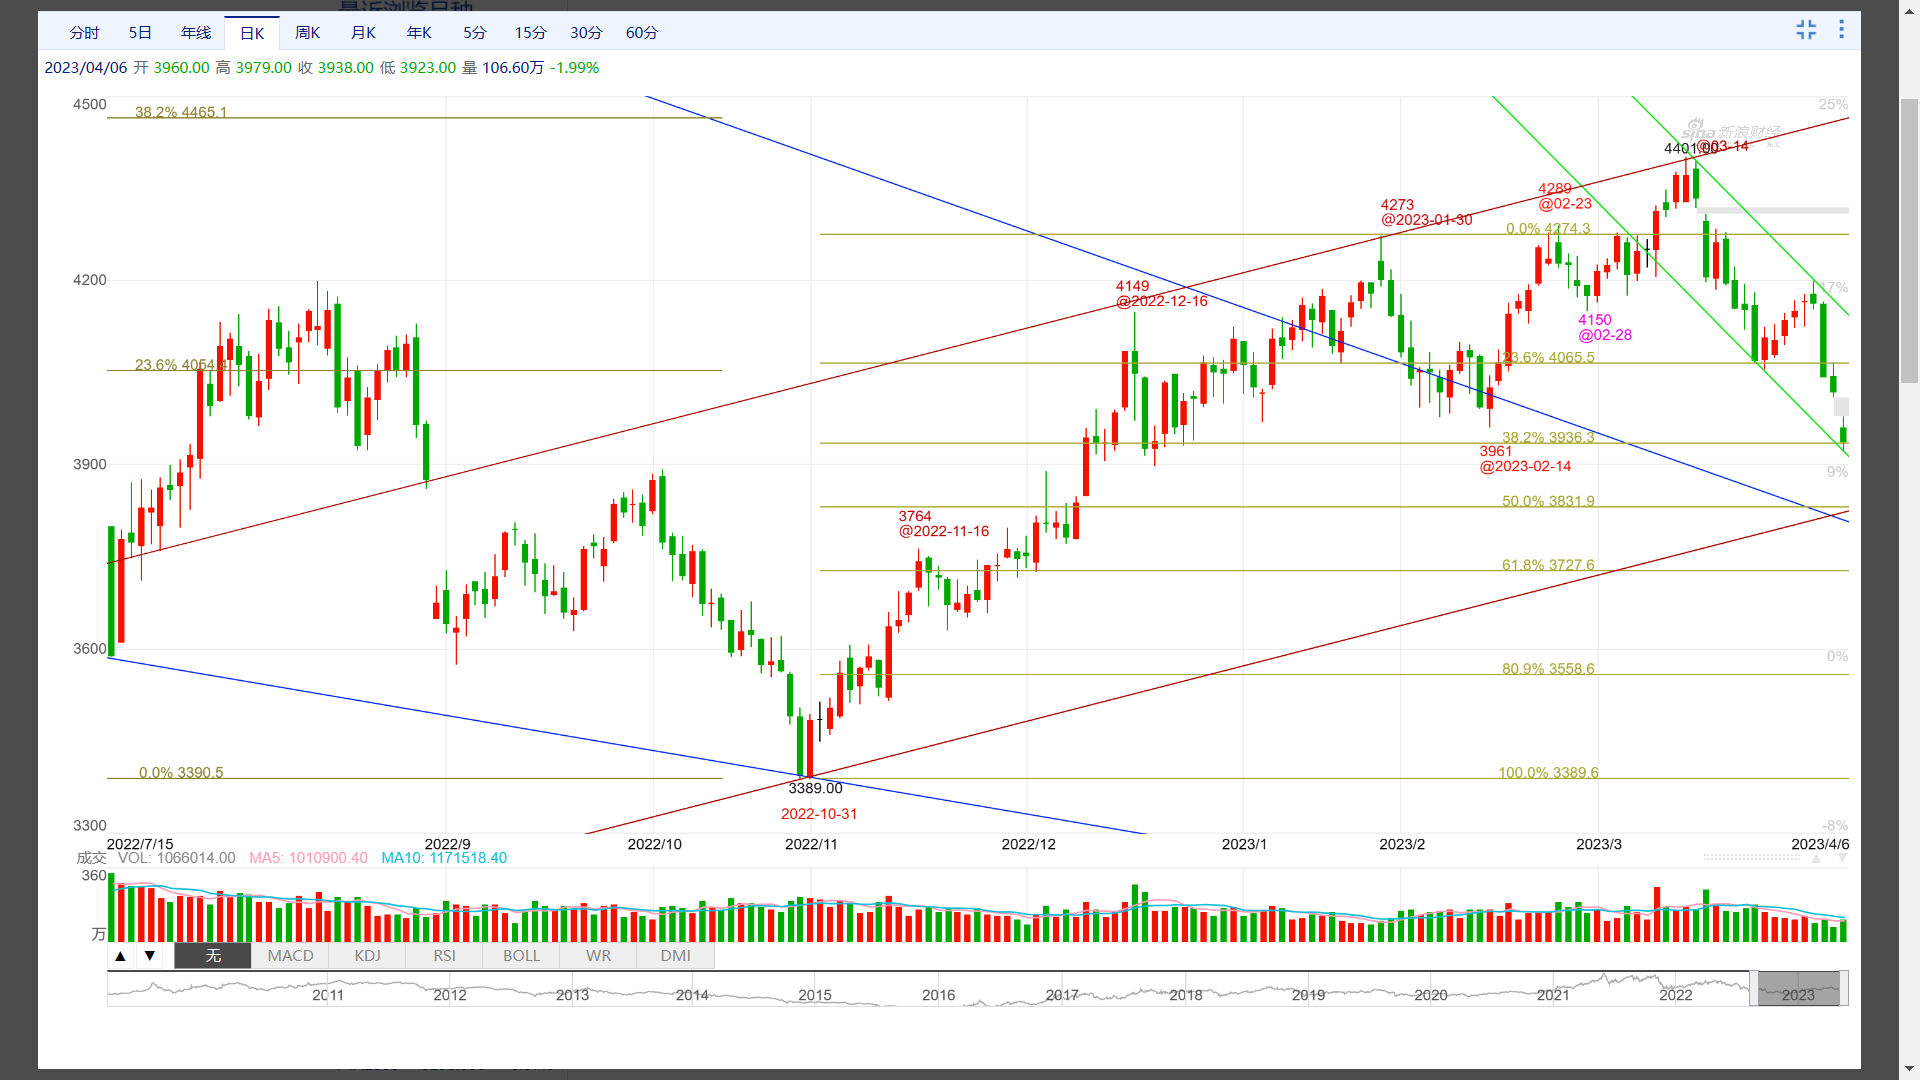This screenshot has width=1920, height=1080.
Task: Select the 月K monthly chart tab
Action: [x=363, y=33]
